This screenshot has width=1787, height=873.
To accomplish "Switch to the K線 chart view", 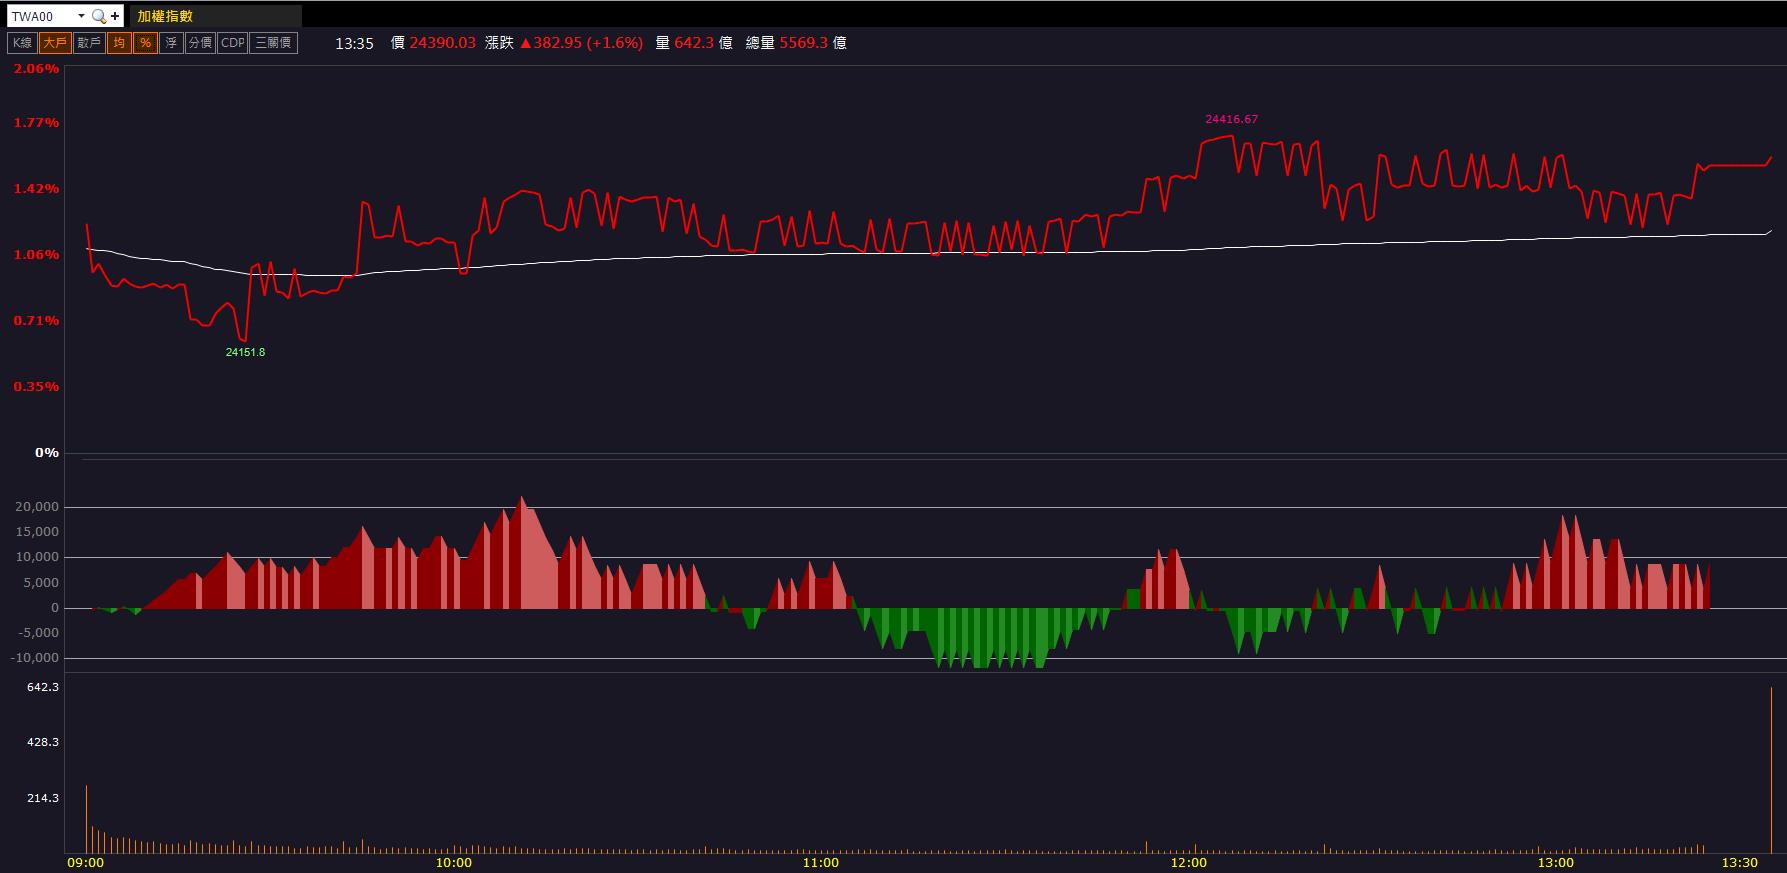I will pyautogui.click(x=22, y=43).
